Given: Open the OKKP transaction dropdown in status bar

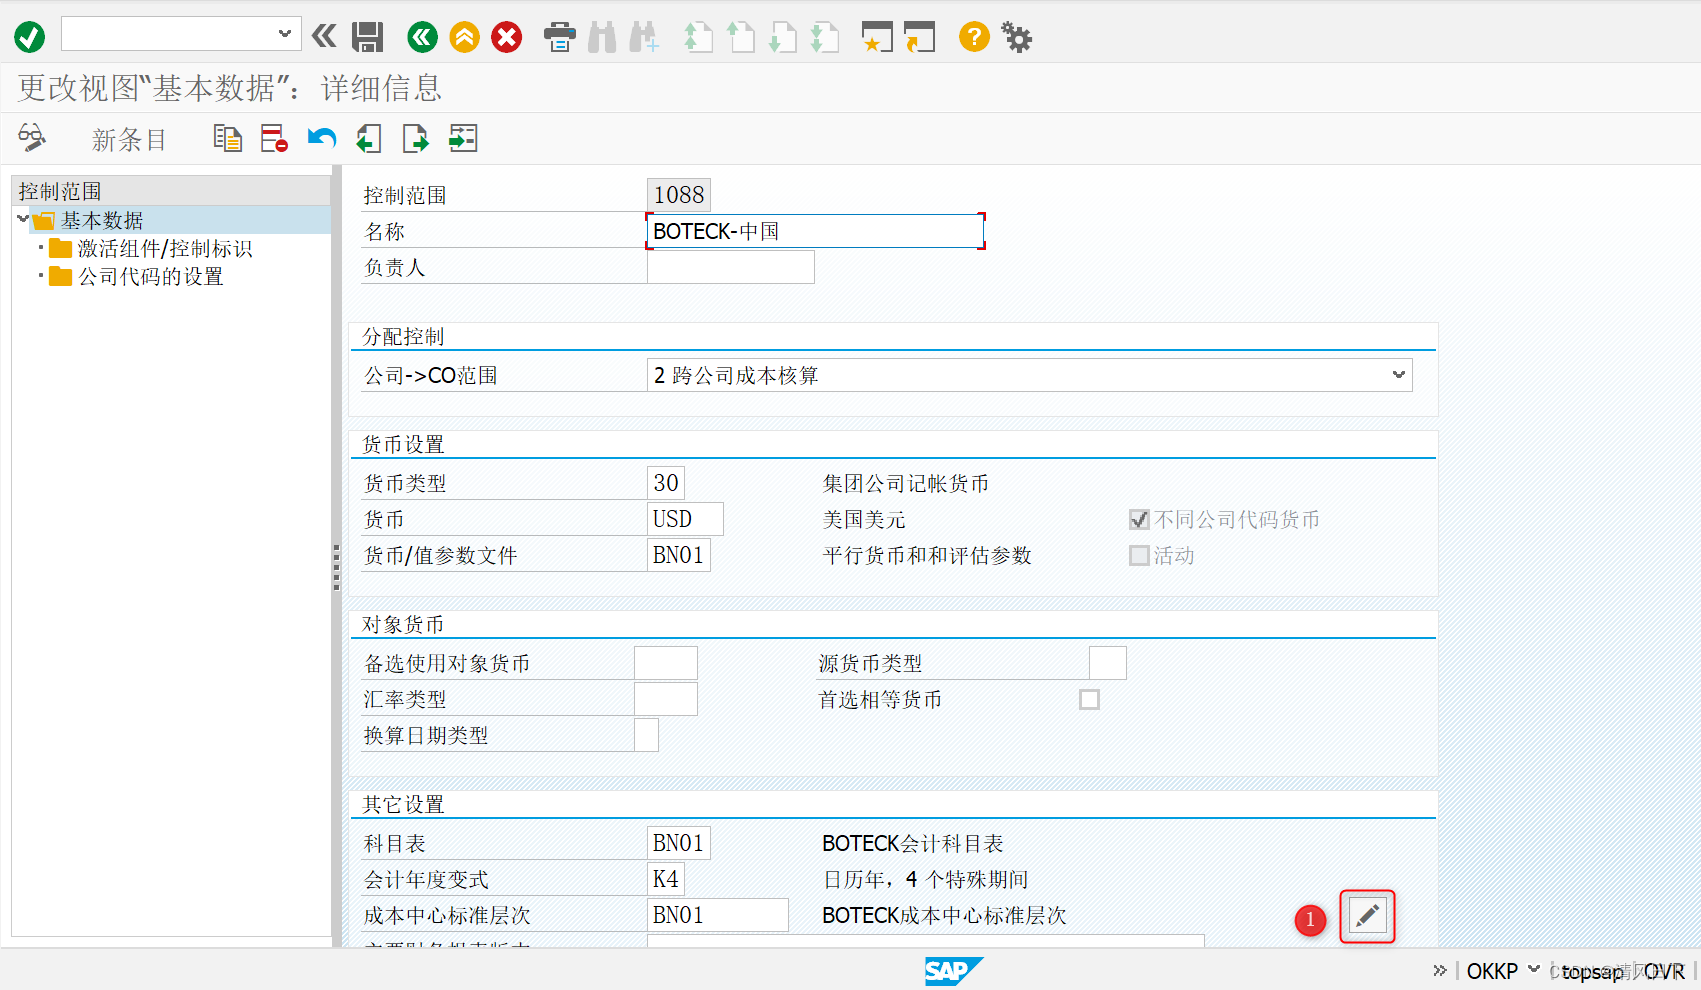Looking at the screenshot, I should pyautogui.click(x=1534, y=969).
